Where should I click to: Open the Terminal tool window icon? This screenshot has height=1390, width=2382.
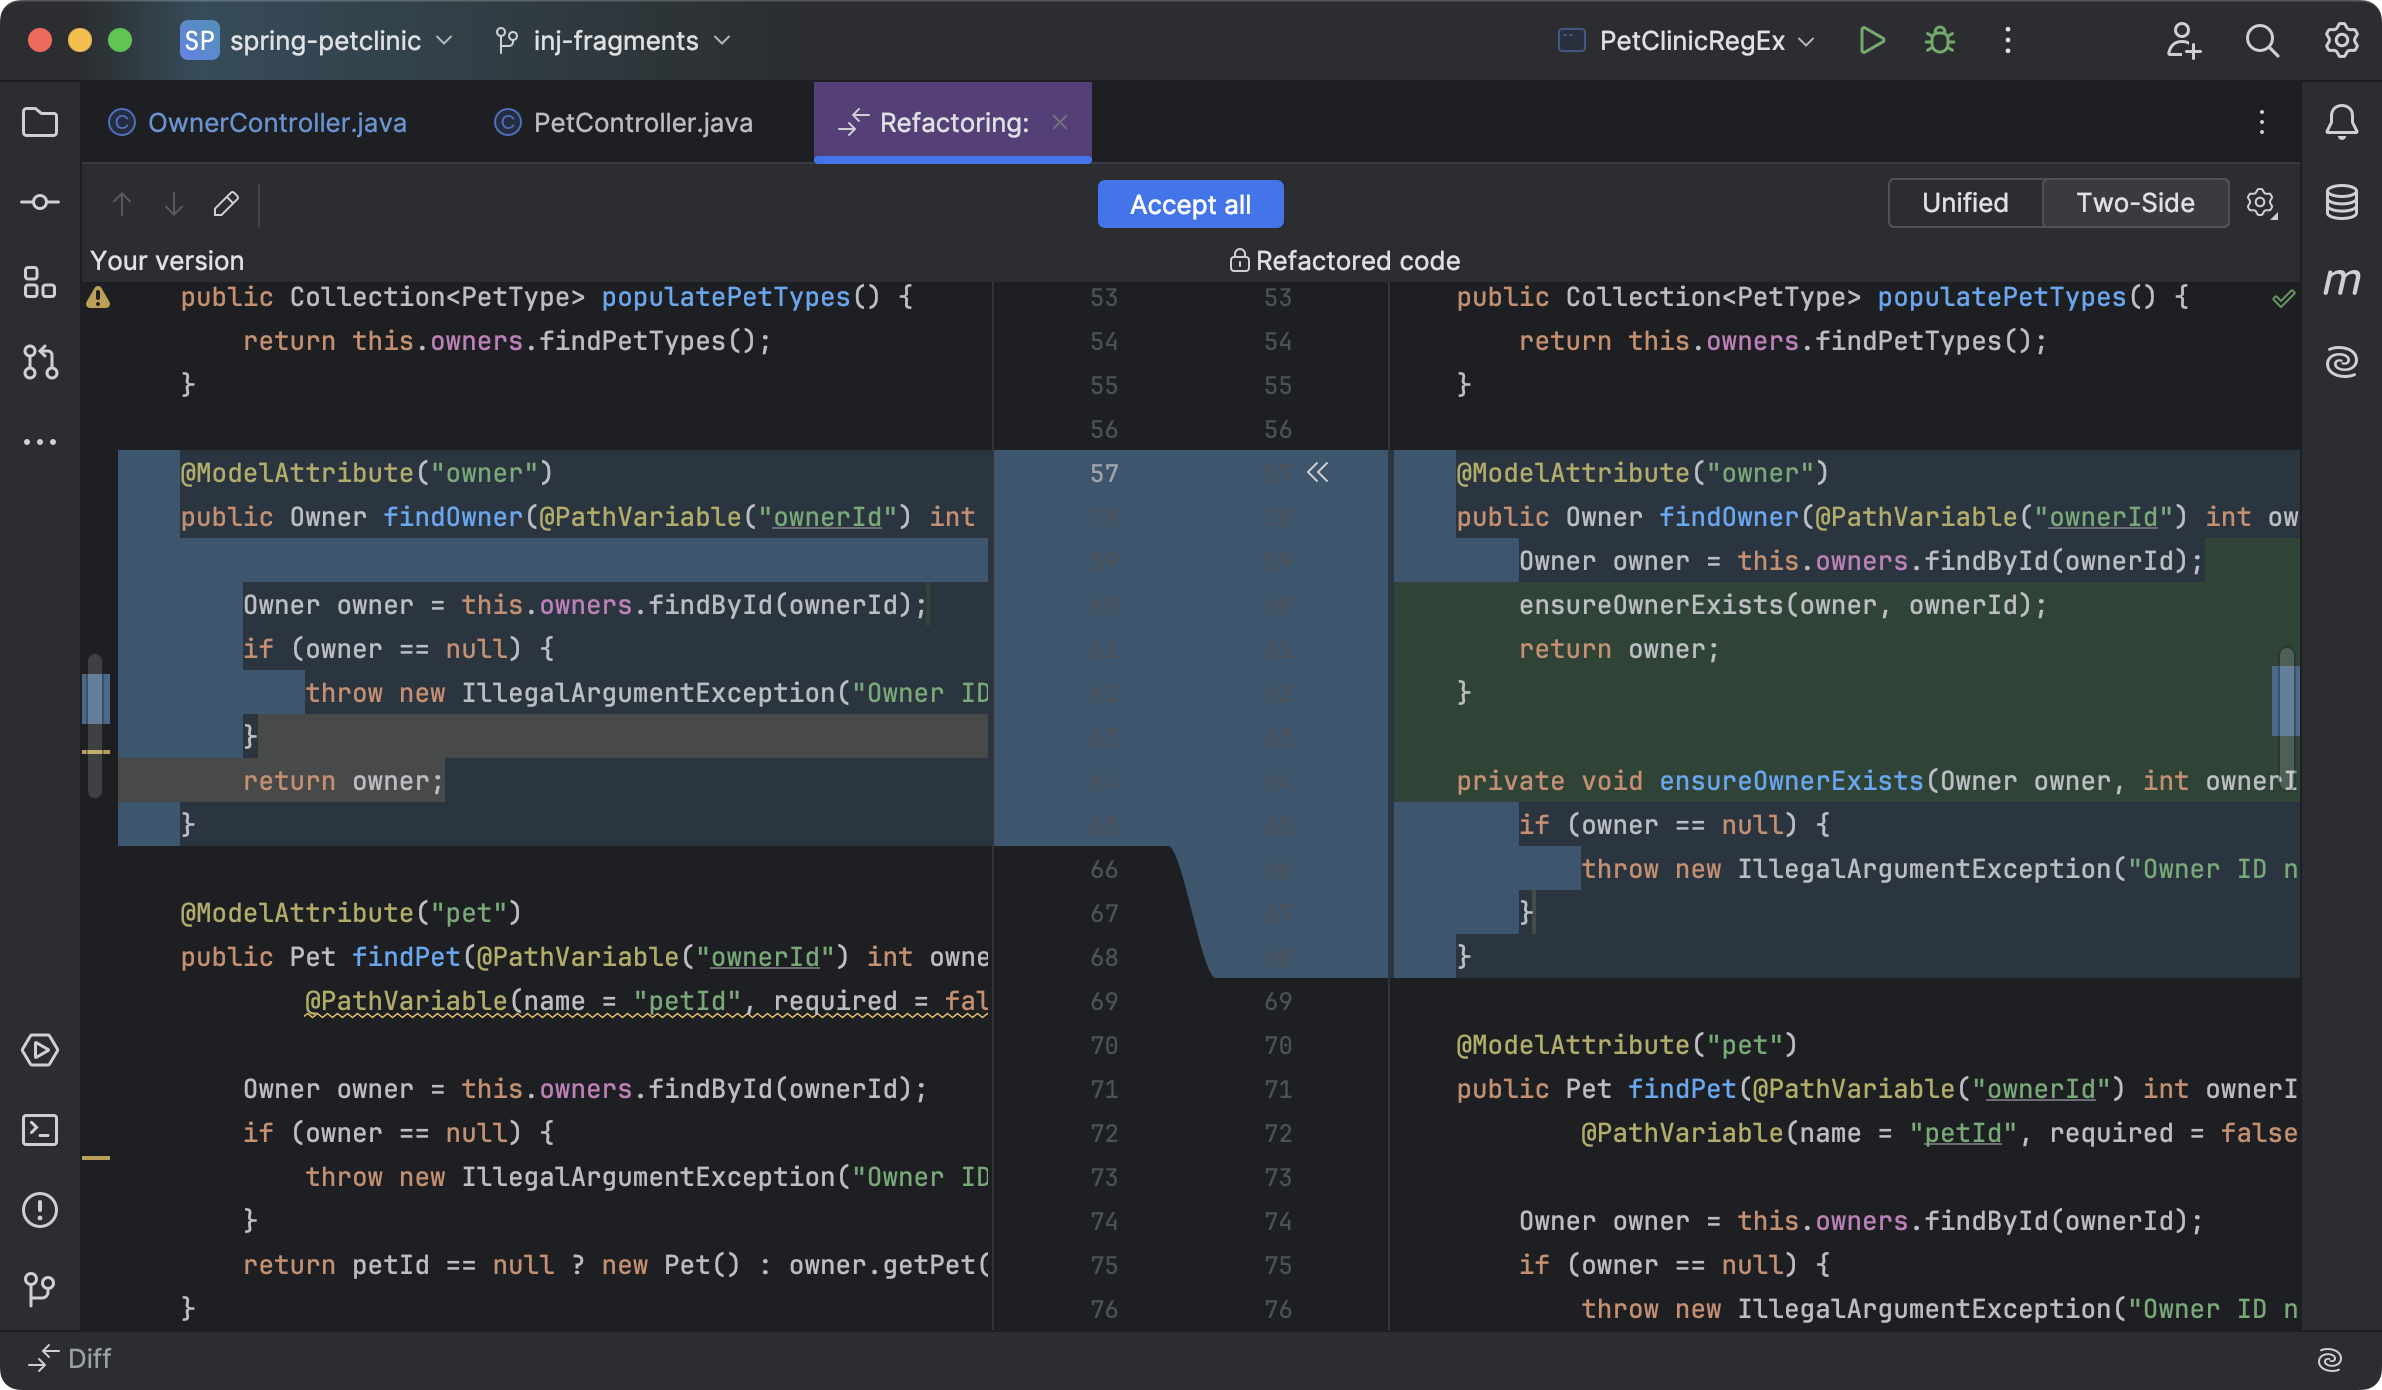[x=40, y=1130]
